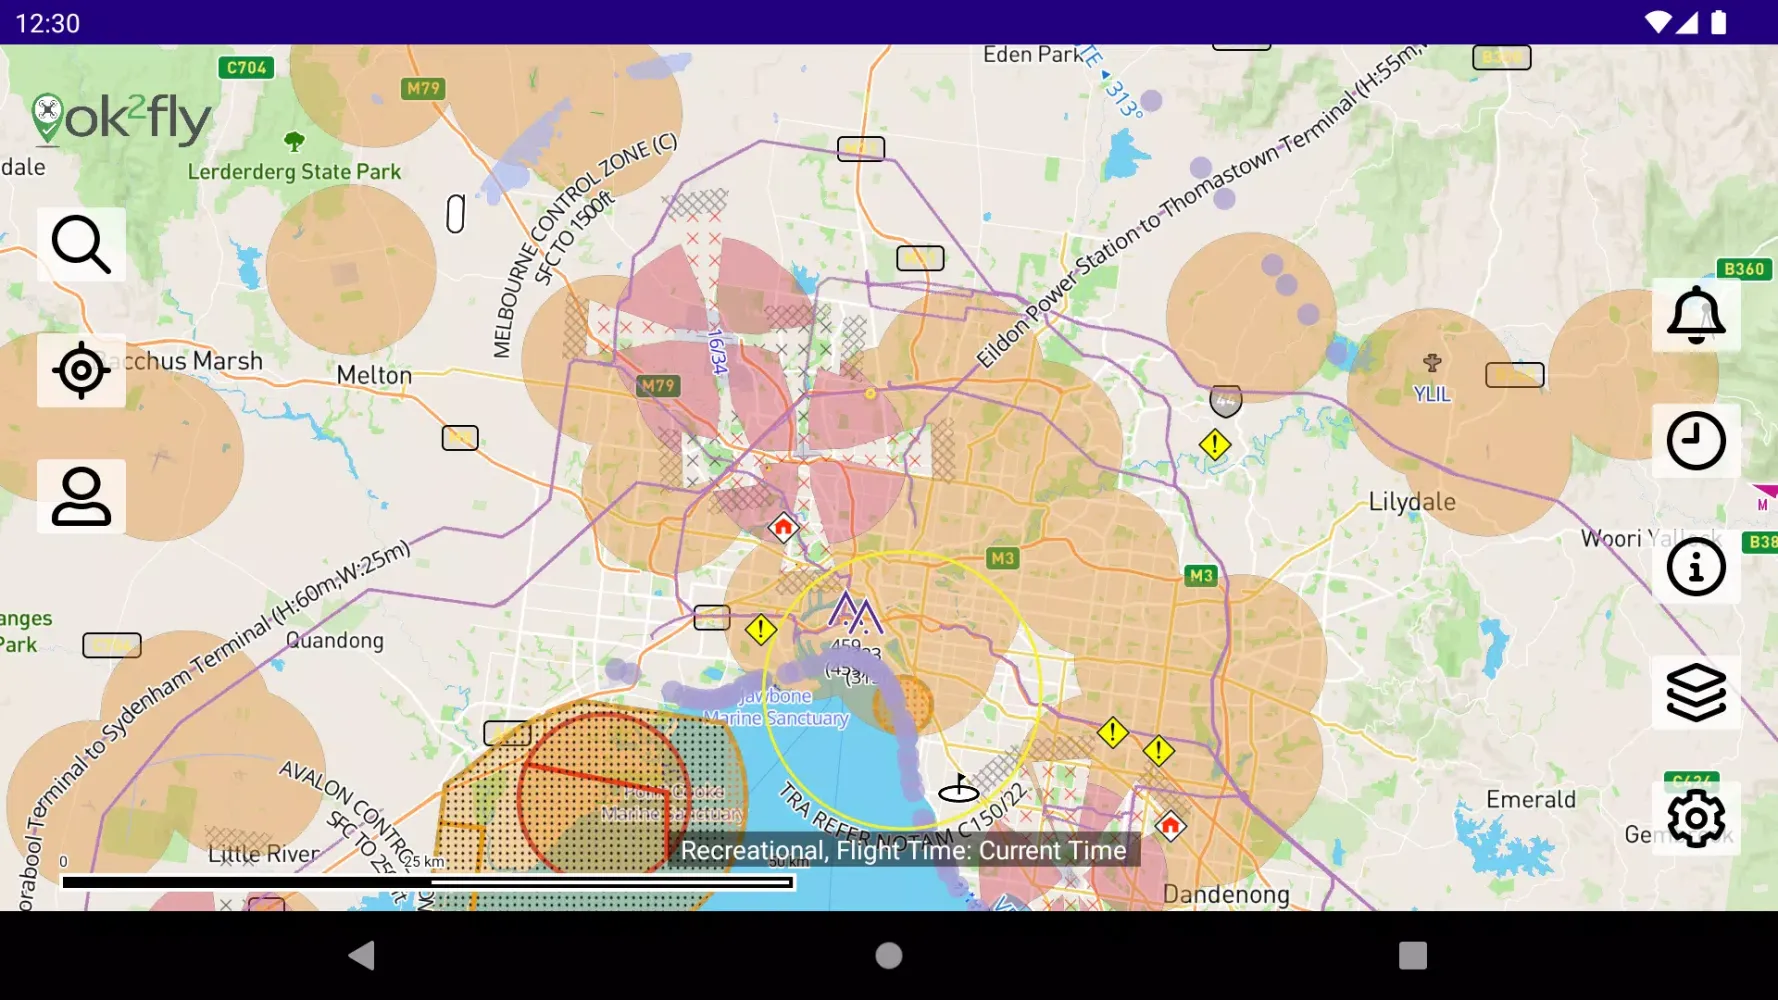Click the map scale bar
The width and height of the screenshot is (1778, 1000).
pos(427,882)
